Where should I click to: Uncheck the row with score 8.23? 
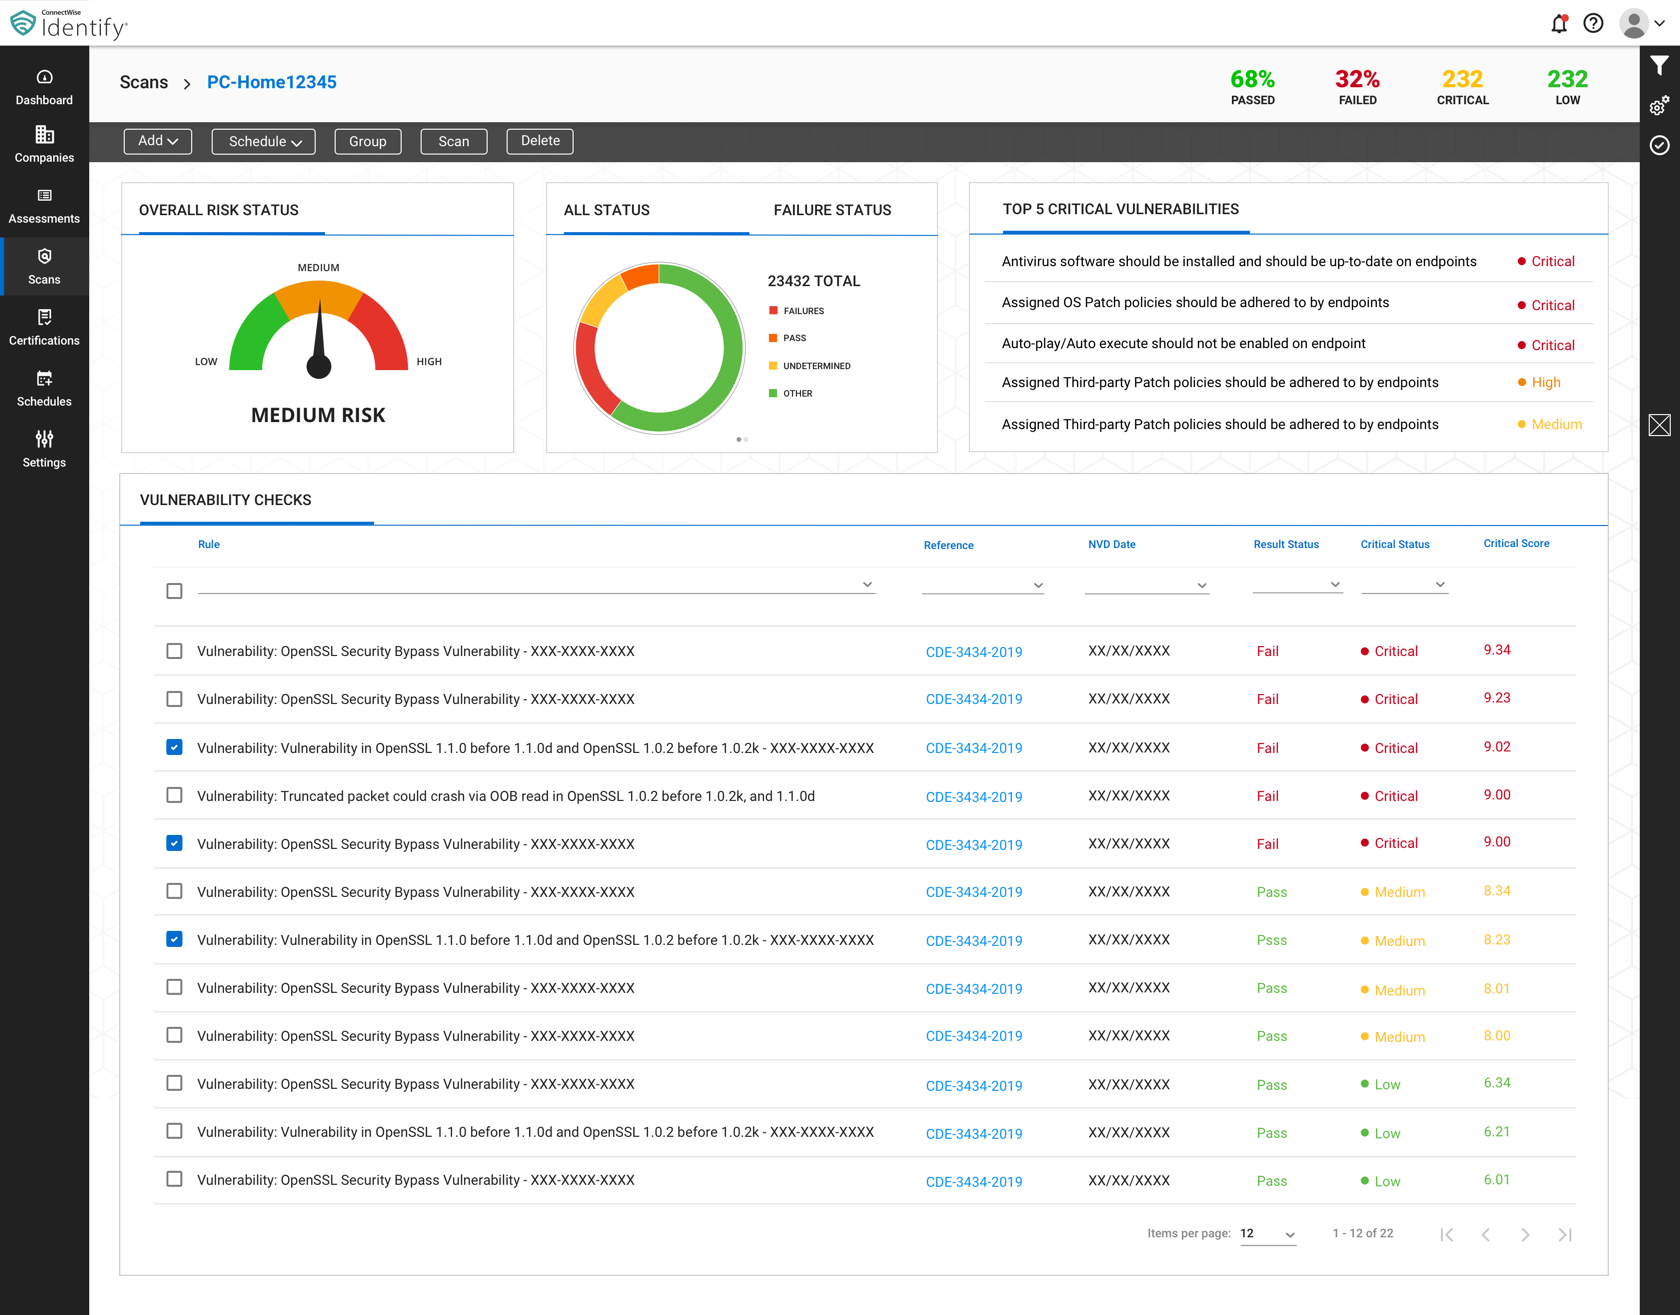[x=174, y=939]
